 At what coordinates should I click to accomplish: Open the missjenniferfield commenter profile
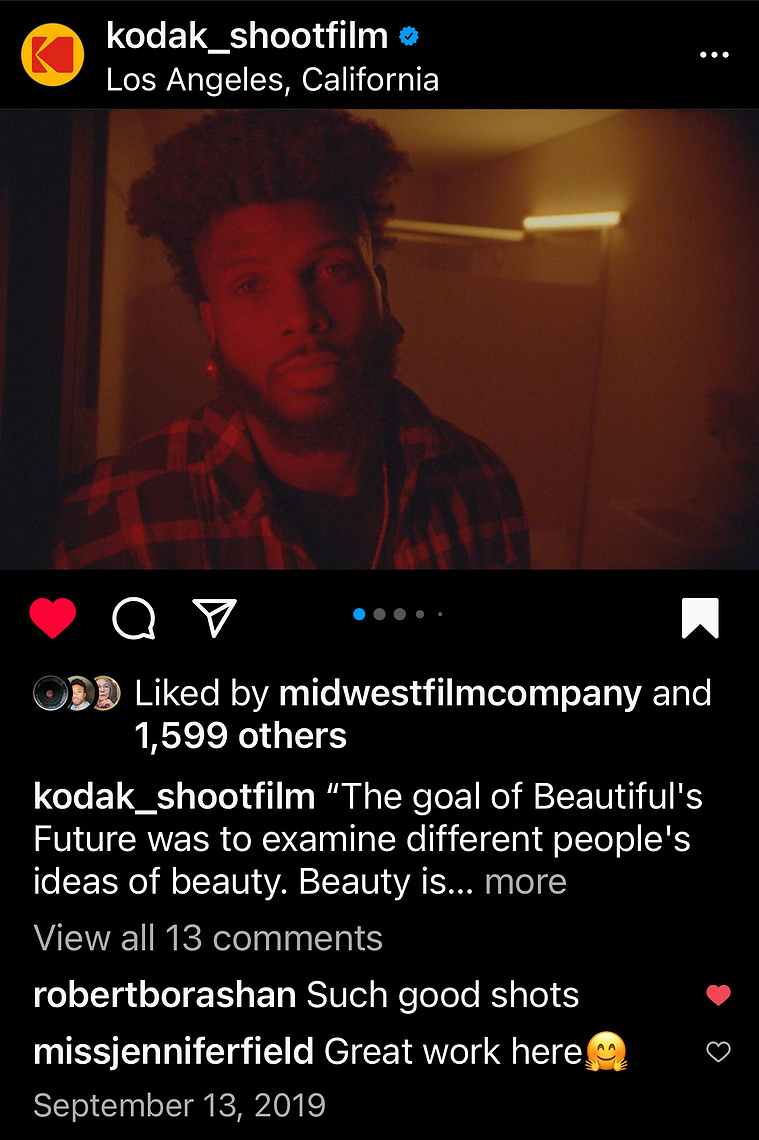174,1051
